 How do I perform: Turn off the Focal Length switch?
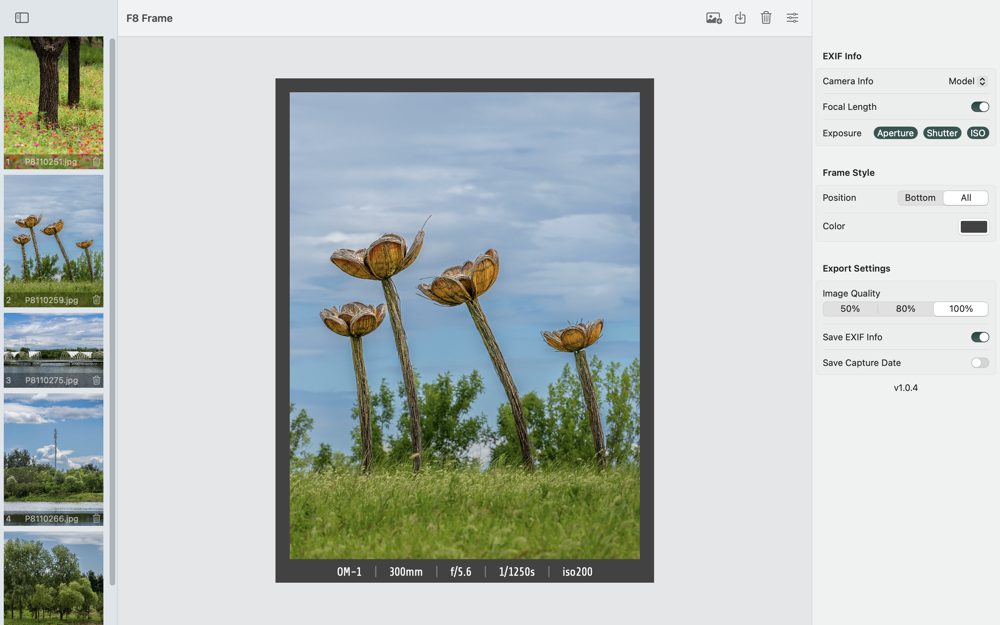pos(980,107)
